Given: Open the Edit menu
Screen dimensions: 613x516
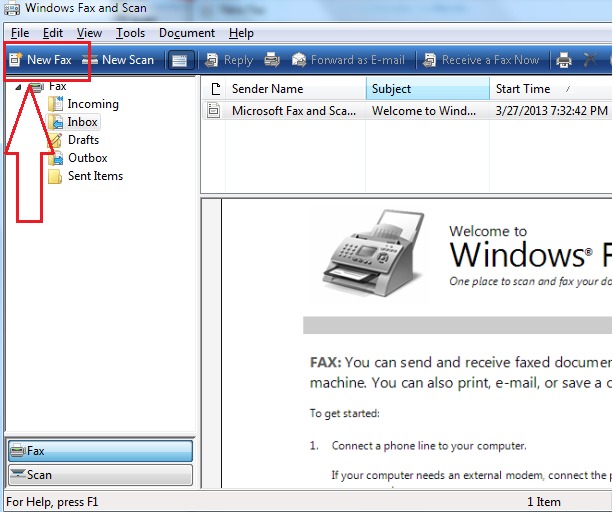Looking at the screenshot, I should tap(53, 33).
